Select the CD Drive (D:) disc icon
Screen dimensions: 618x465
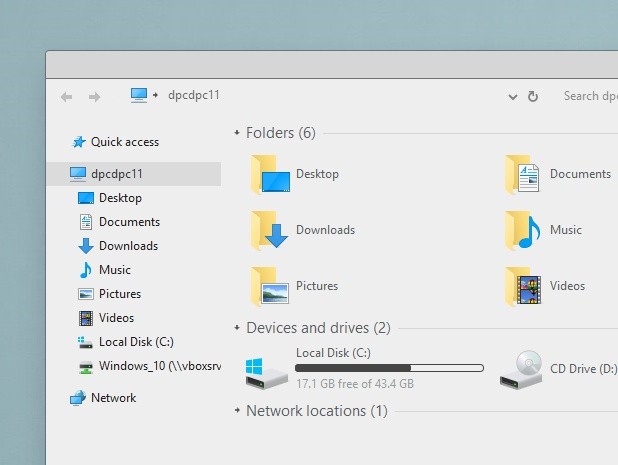tap(521, 370)
